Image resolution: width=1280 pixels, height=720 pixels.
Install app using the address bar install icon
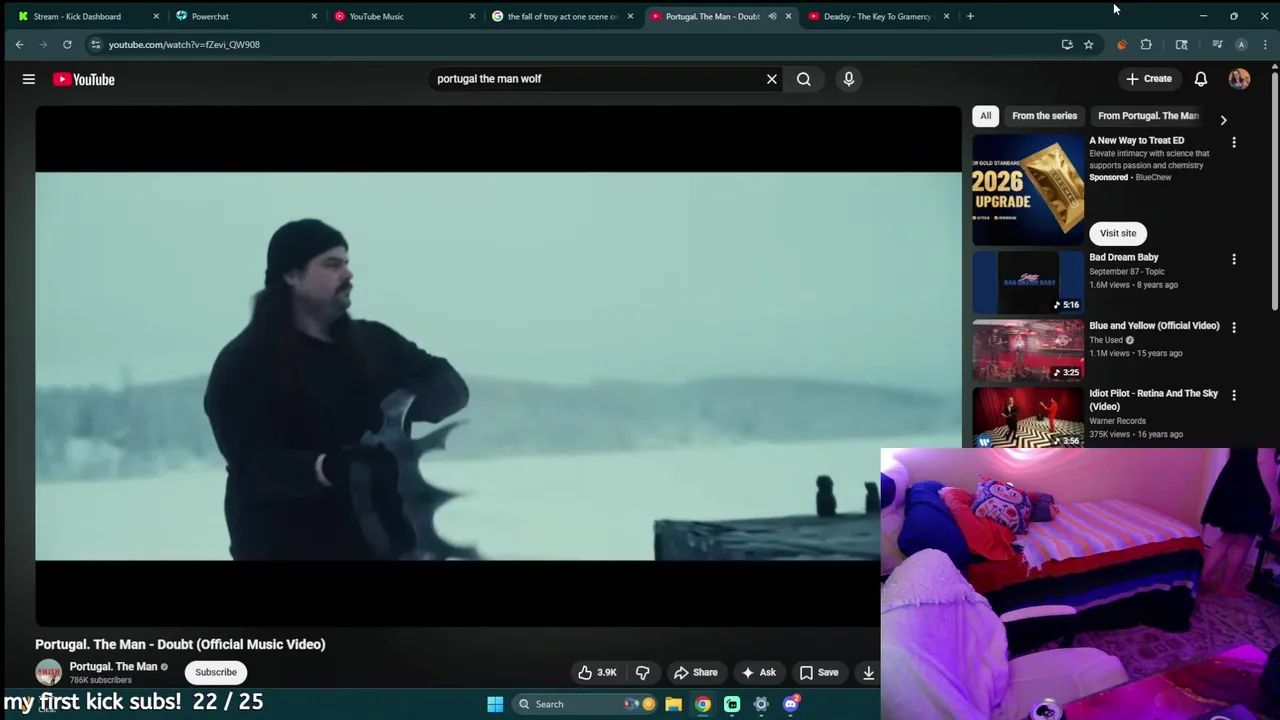pos(1067,44)
